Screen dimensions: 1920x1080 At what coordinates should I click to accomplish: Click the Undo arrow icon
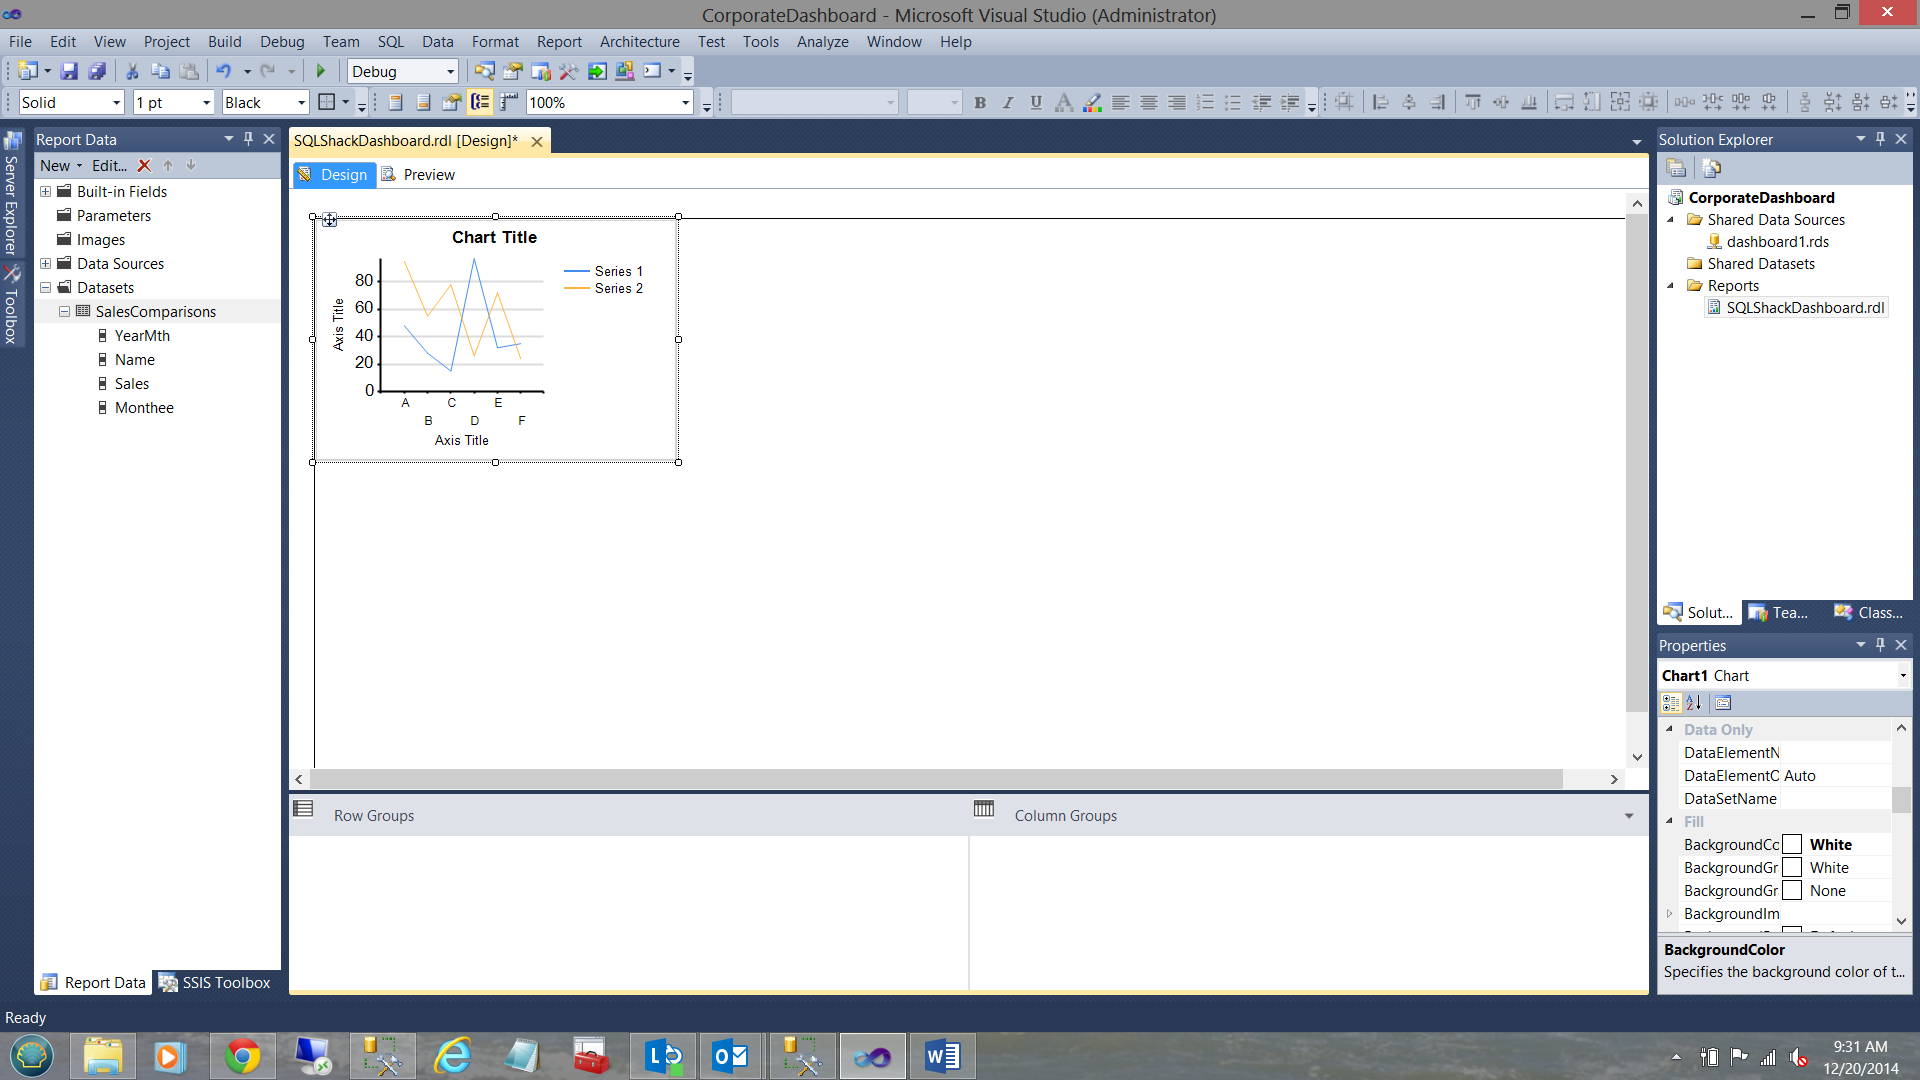point(223,71)
